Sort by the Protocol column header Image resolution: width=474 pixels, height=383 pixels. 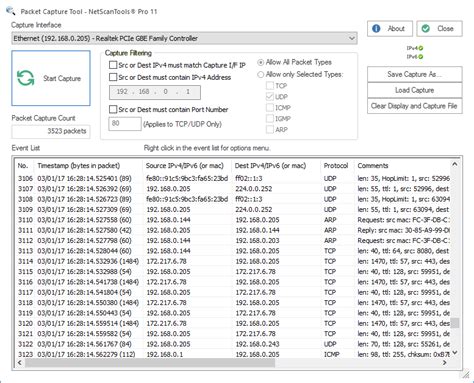click(337, 166)
